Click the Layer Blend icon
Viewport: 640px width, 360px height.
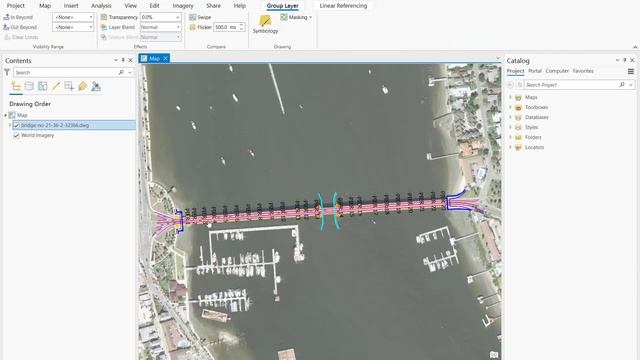click(x=104, y=27)
